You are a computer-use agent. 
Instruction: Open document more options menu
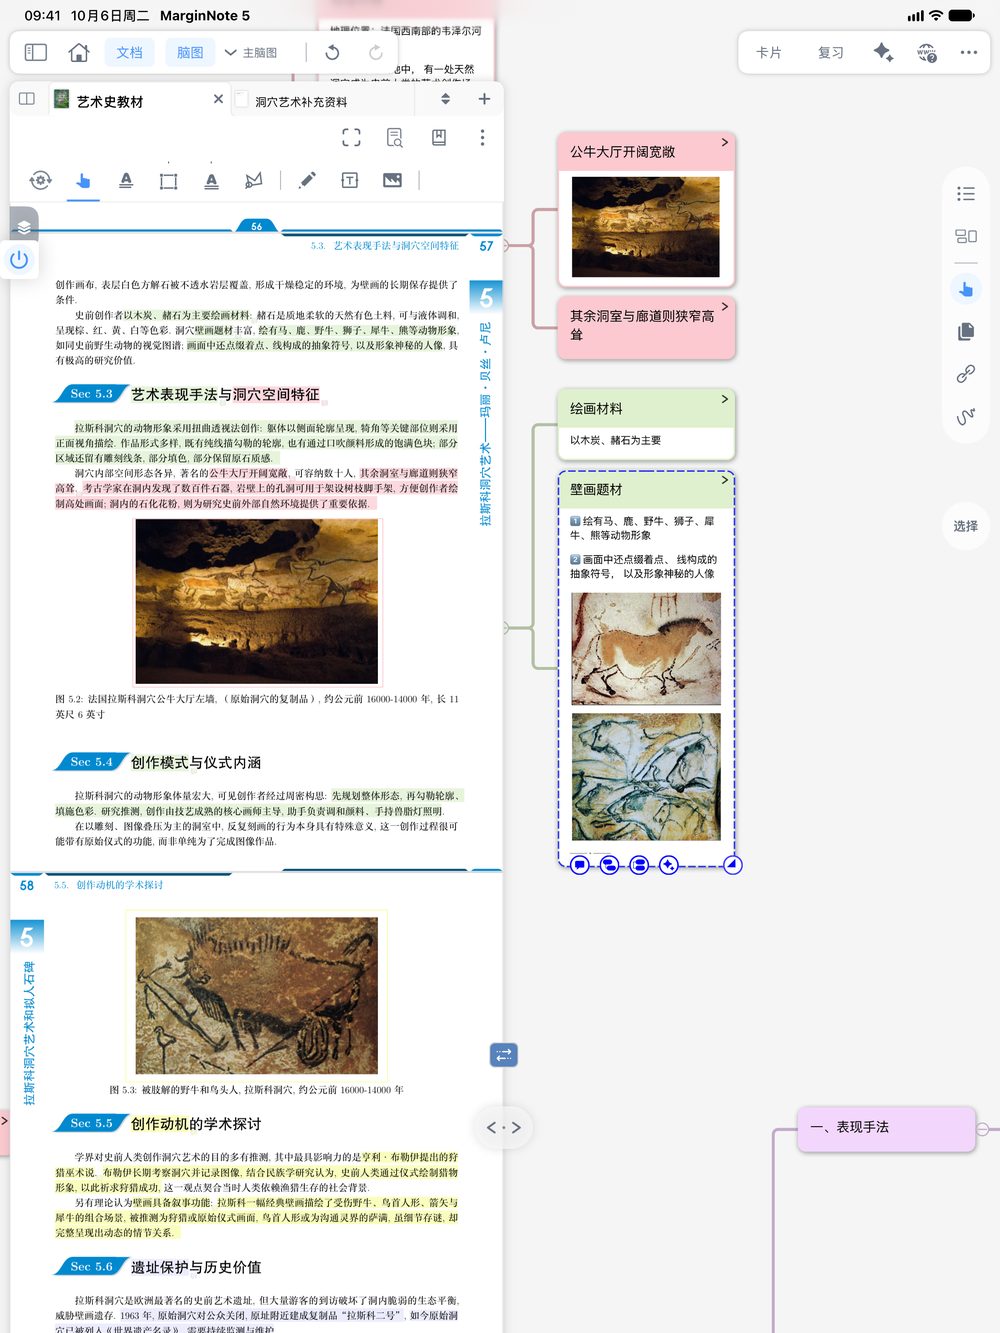tap(482, 138)
